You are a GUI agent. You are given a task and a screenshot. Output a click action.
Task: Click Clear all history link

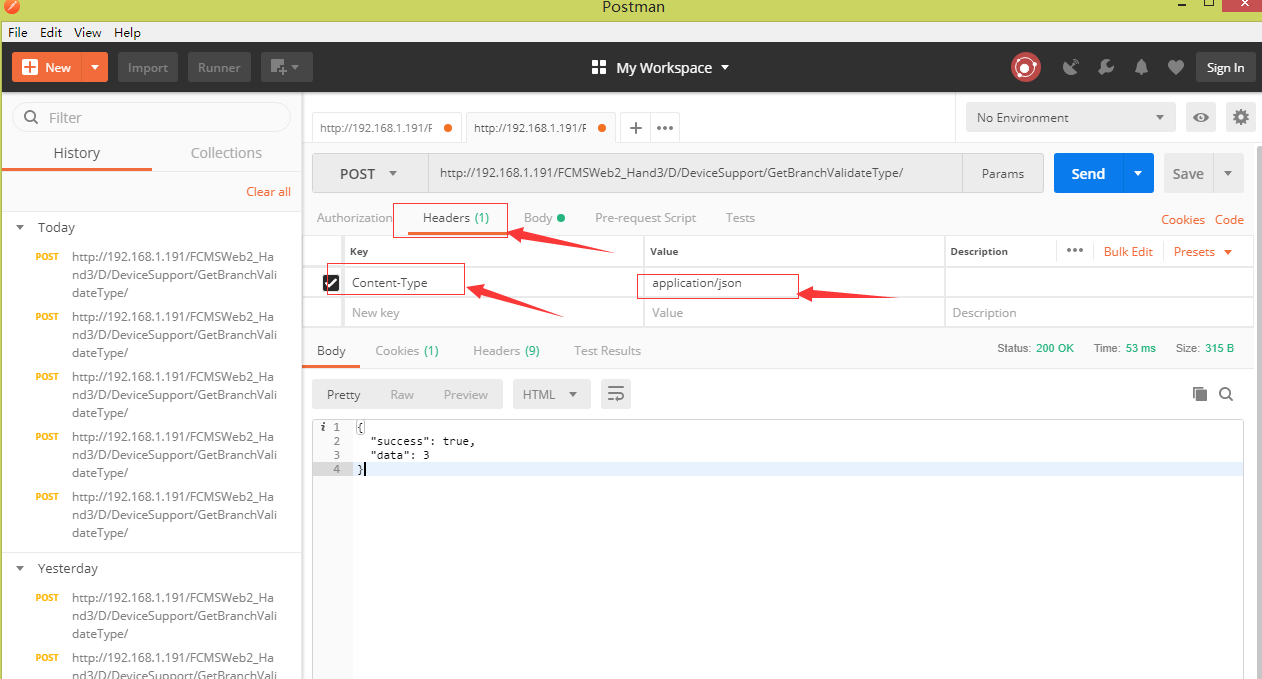pyautogui.click(x=269, y=191)
